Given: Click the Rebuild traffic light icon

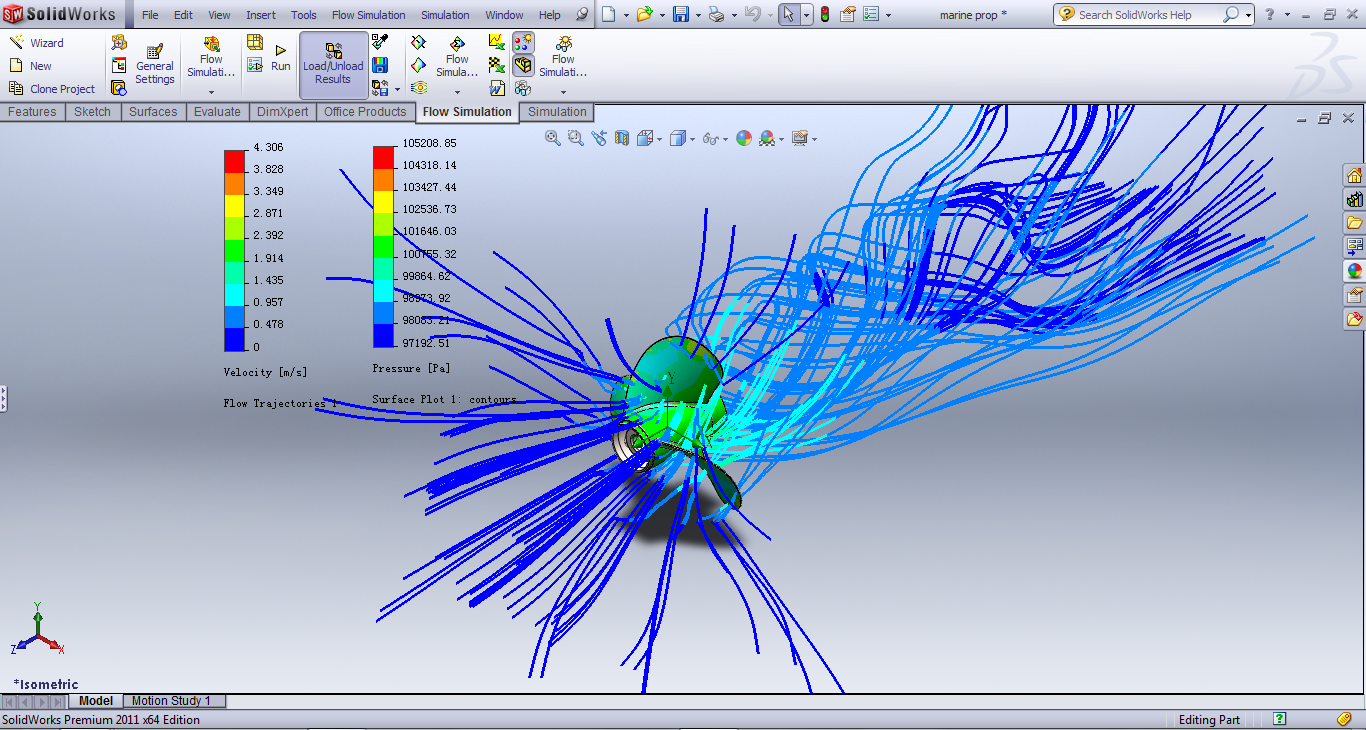Looking at the screenshot, I should (825, 14).
